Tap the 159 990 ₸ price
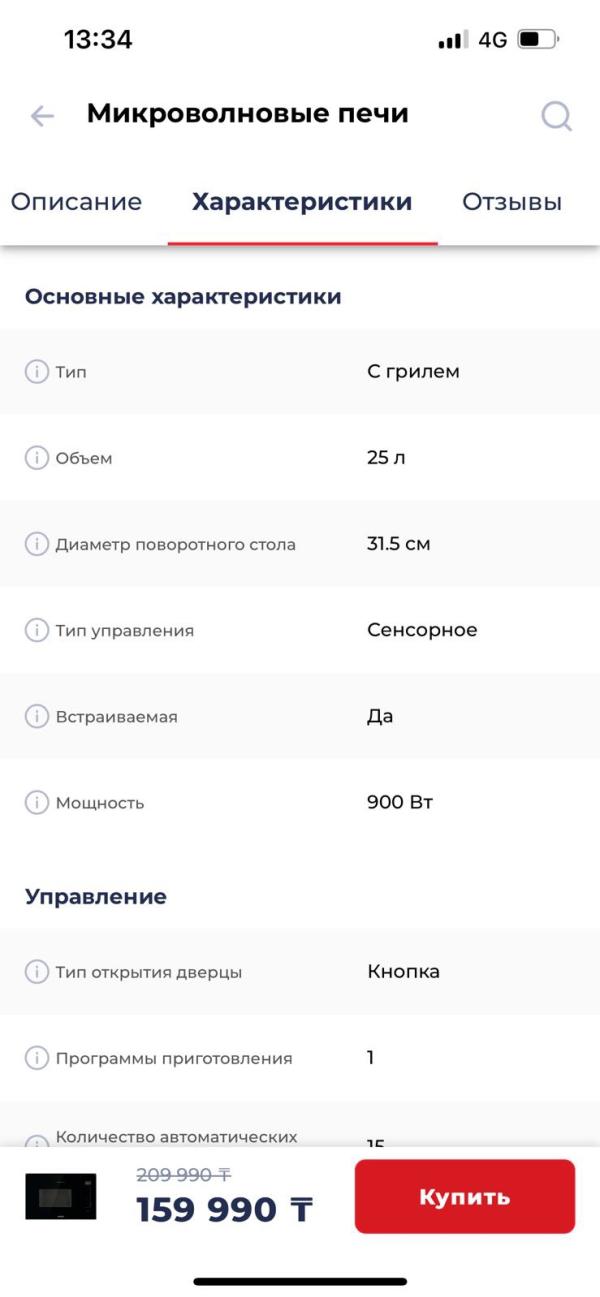Screen dimensions: 600x1297 pos(224,1210)
